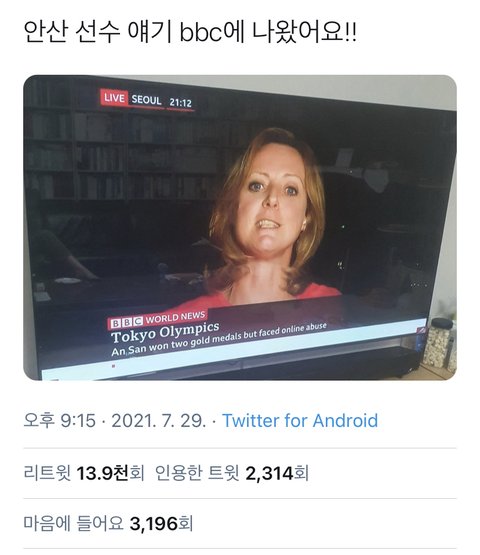Click the tweet text about 안산 선수
The width and height of the screenshot is (480, 555).
coord(190,32)
